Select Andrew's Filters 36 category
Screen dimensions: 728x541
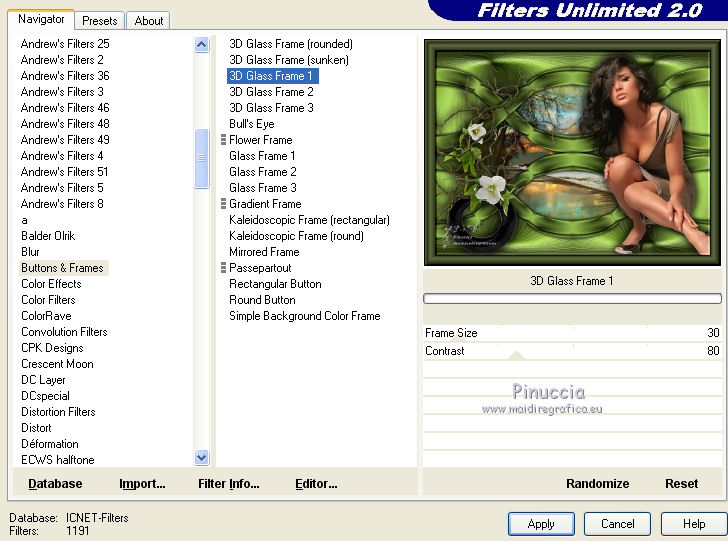tap(65, 76)
